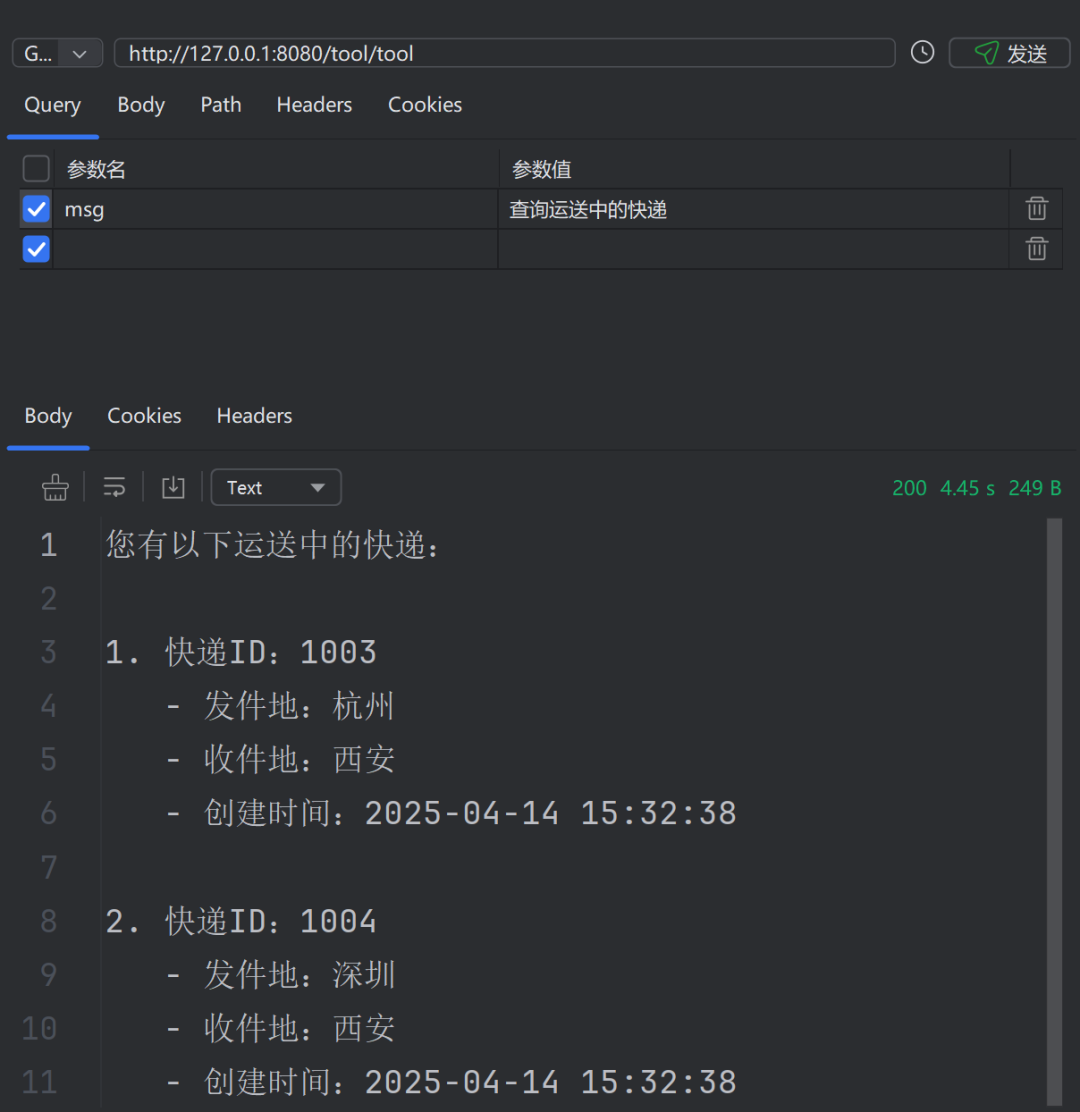Uncheck the msg parameter checkbox
Image resolution: width=1080 pixels, height=1112 pixels.
coord(36,209)
